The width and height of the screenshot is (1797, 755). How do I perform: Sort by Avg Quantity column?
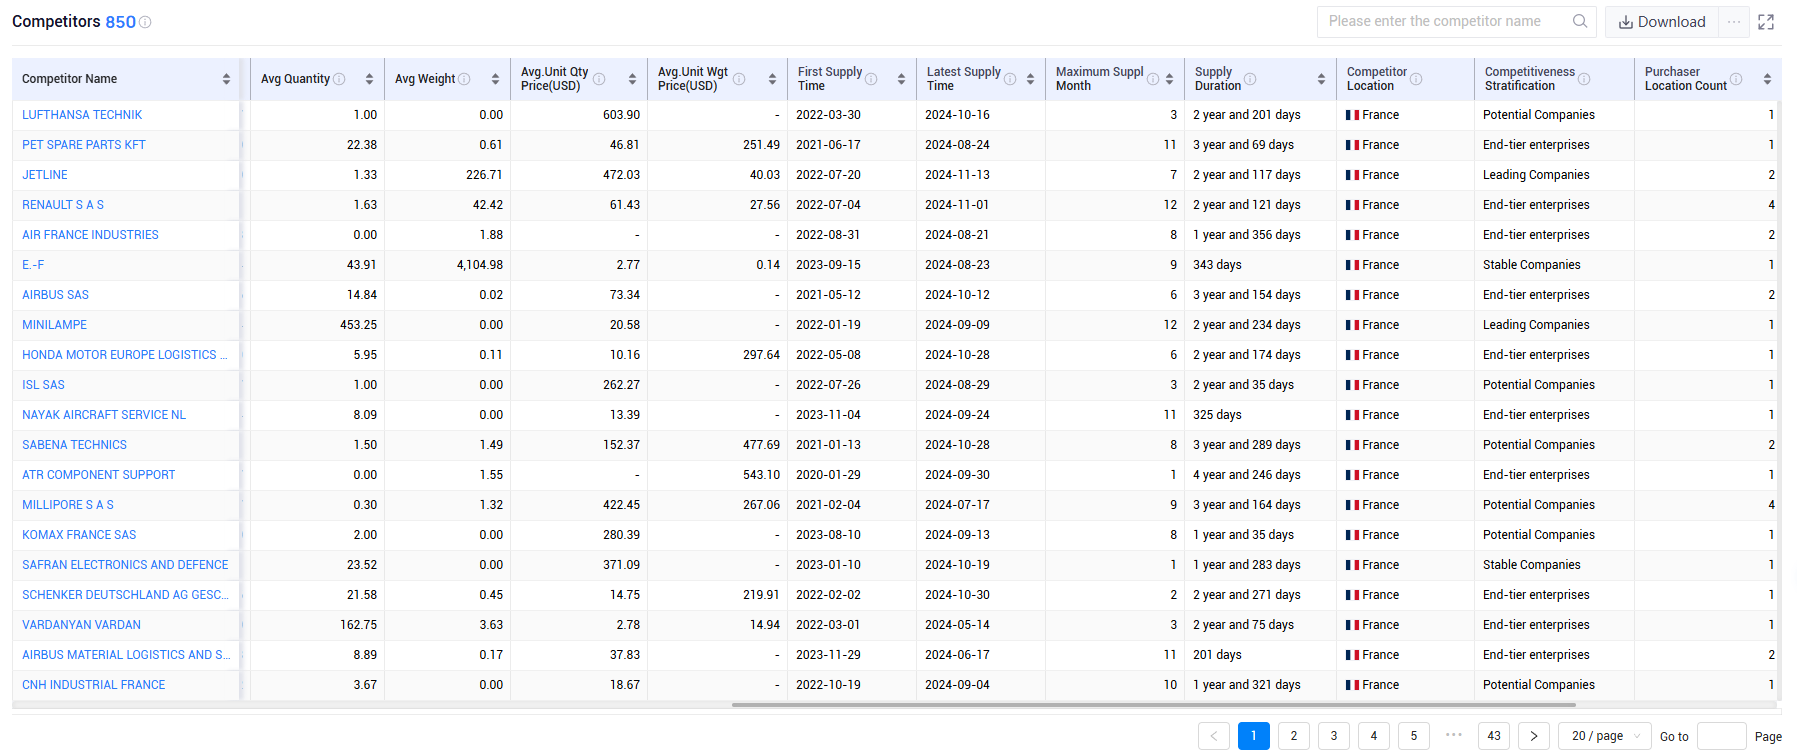coord(369,79)
